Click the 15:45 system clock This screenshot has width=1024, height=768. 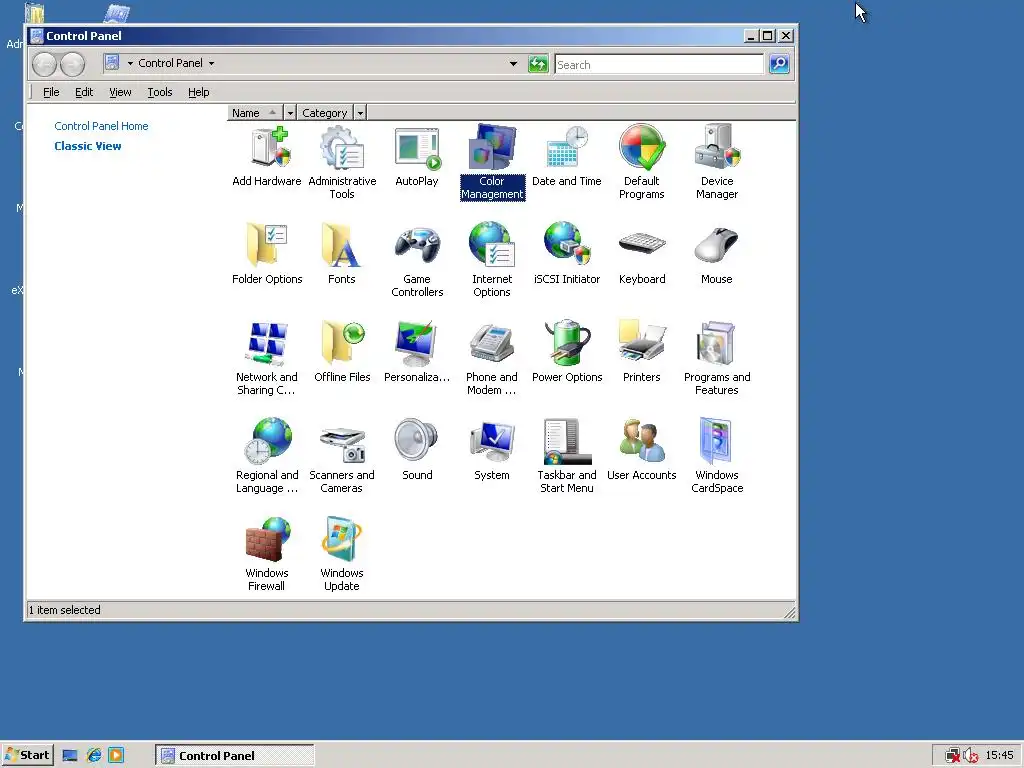coord(999,756)
